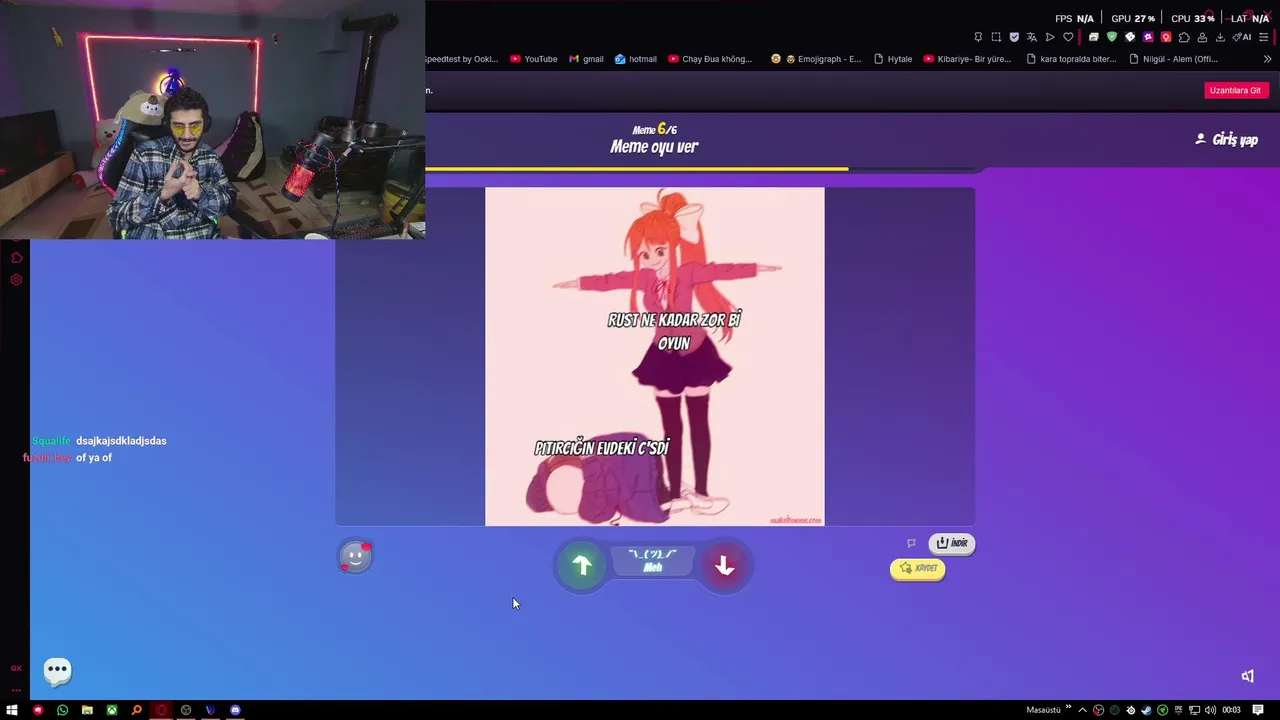This screenshot has height=720, width=1280.
Task: Click the send flow arrow icon
Action: (1050, 37)
